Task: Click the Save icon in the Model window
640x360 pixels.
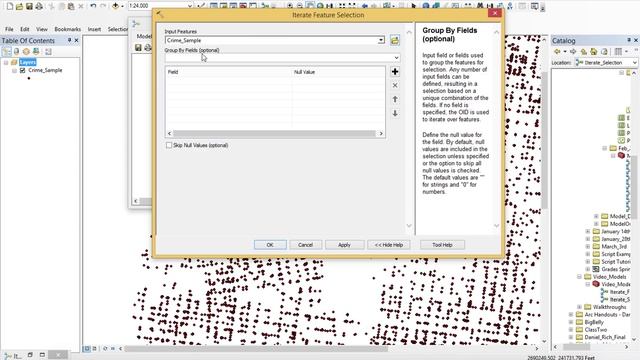Action: 138,48
